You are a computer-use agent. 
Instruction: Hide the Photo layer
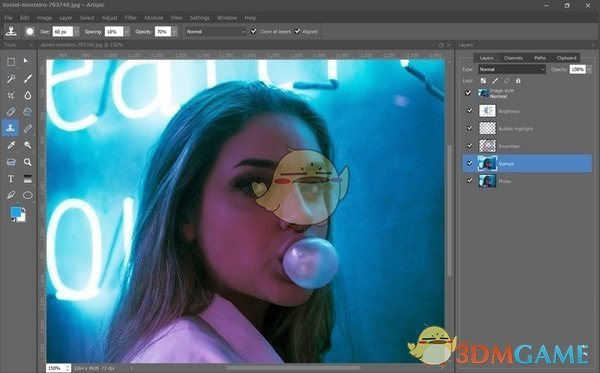pos(470,181)
